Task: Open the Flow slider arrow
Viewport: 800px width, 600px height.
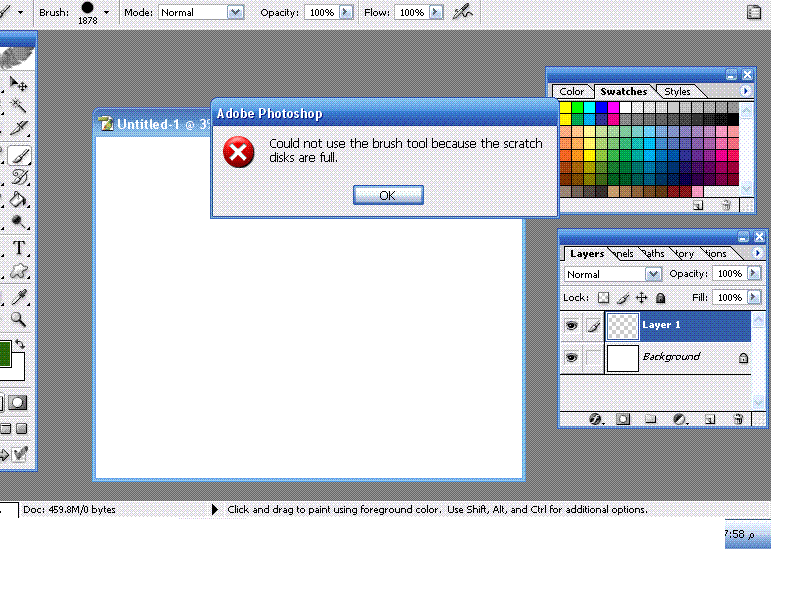Action: point(436,12)
